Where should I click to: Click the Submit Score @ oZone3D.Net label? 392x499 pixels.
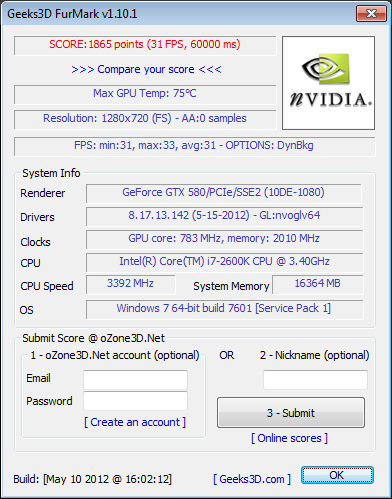click(x=93, y=338)
